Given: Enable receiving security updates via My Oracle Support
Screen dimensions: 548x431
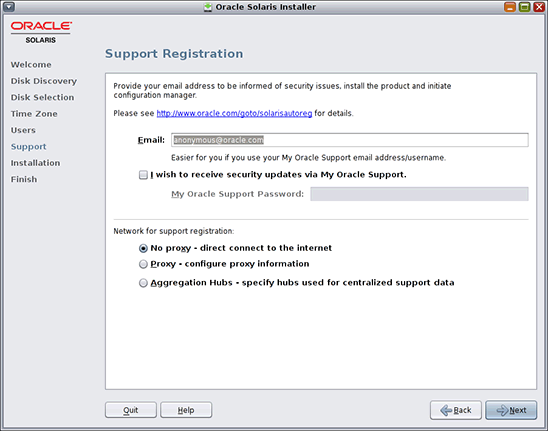Looking at the screenshot, I should click(x=143, y=175).
